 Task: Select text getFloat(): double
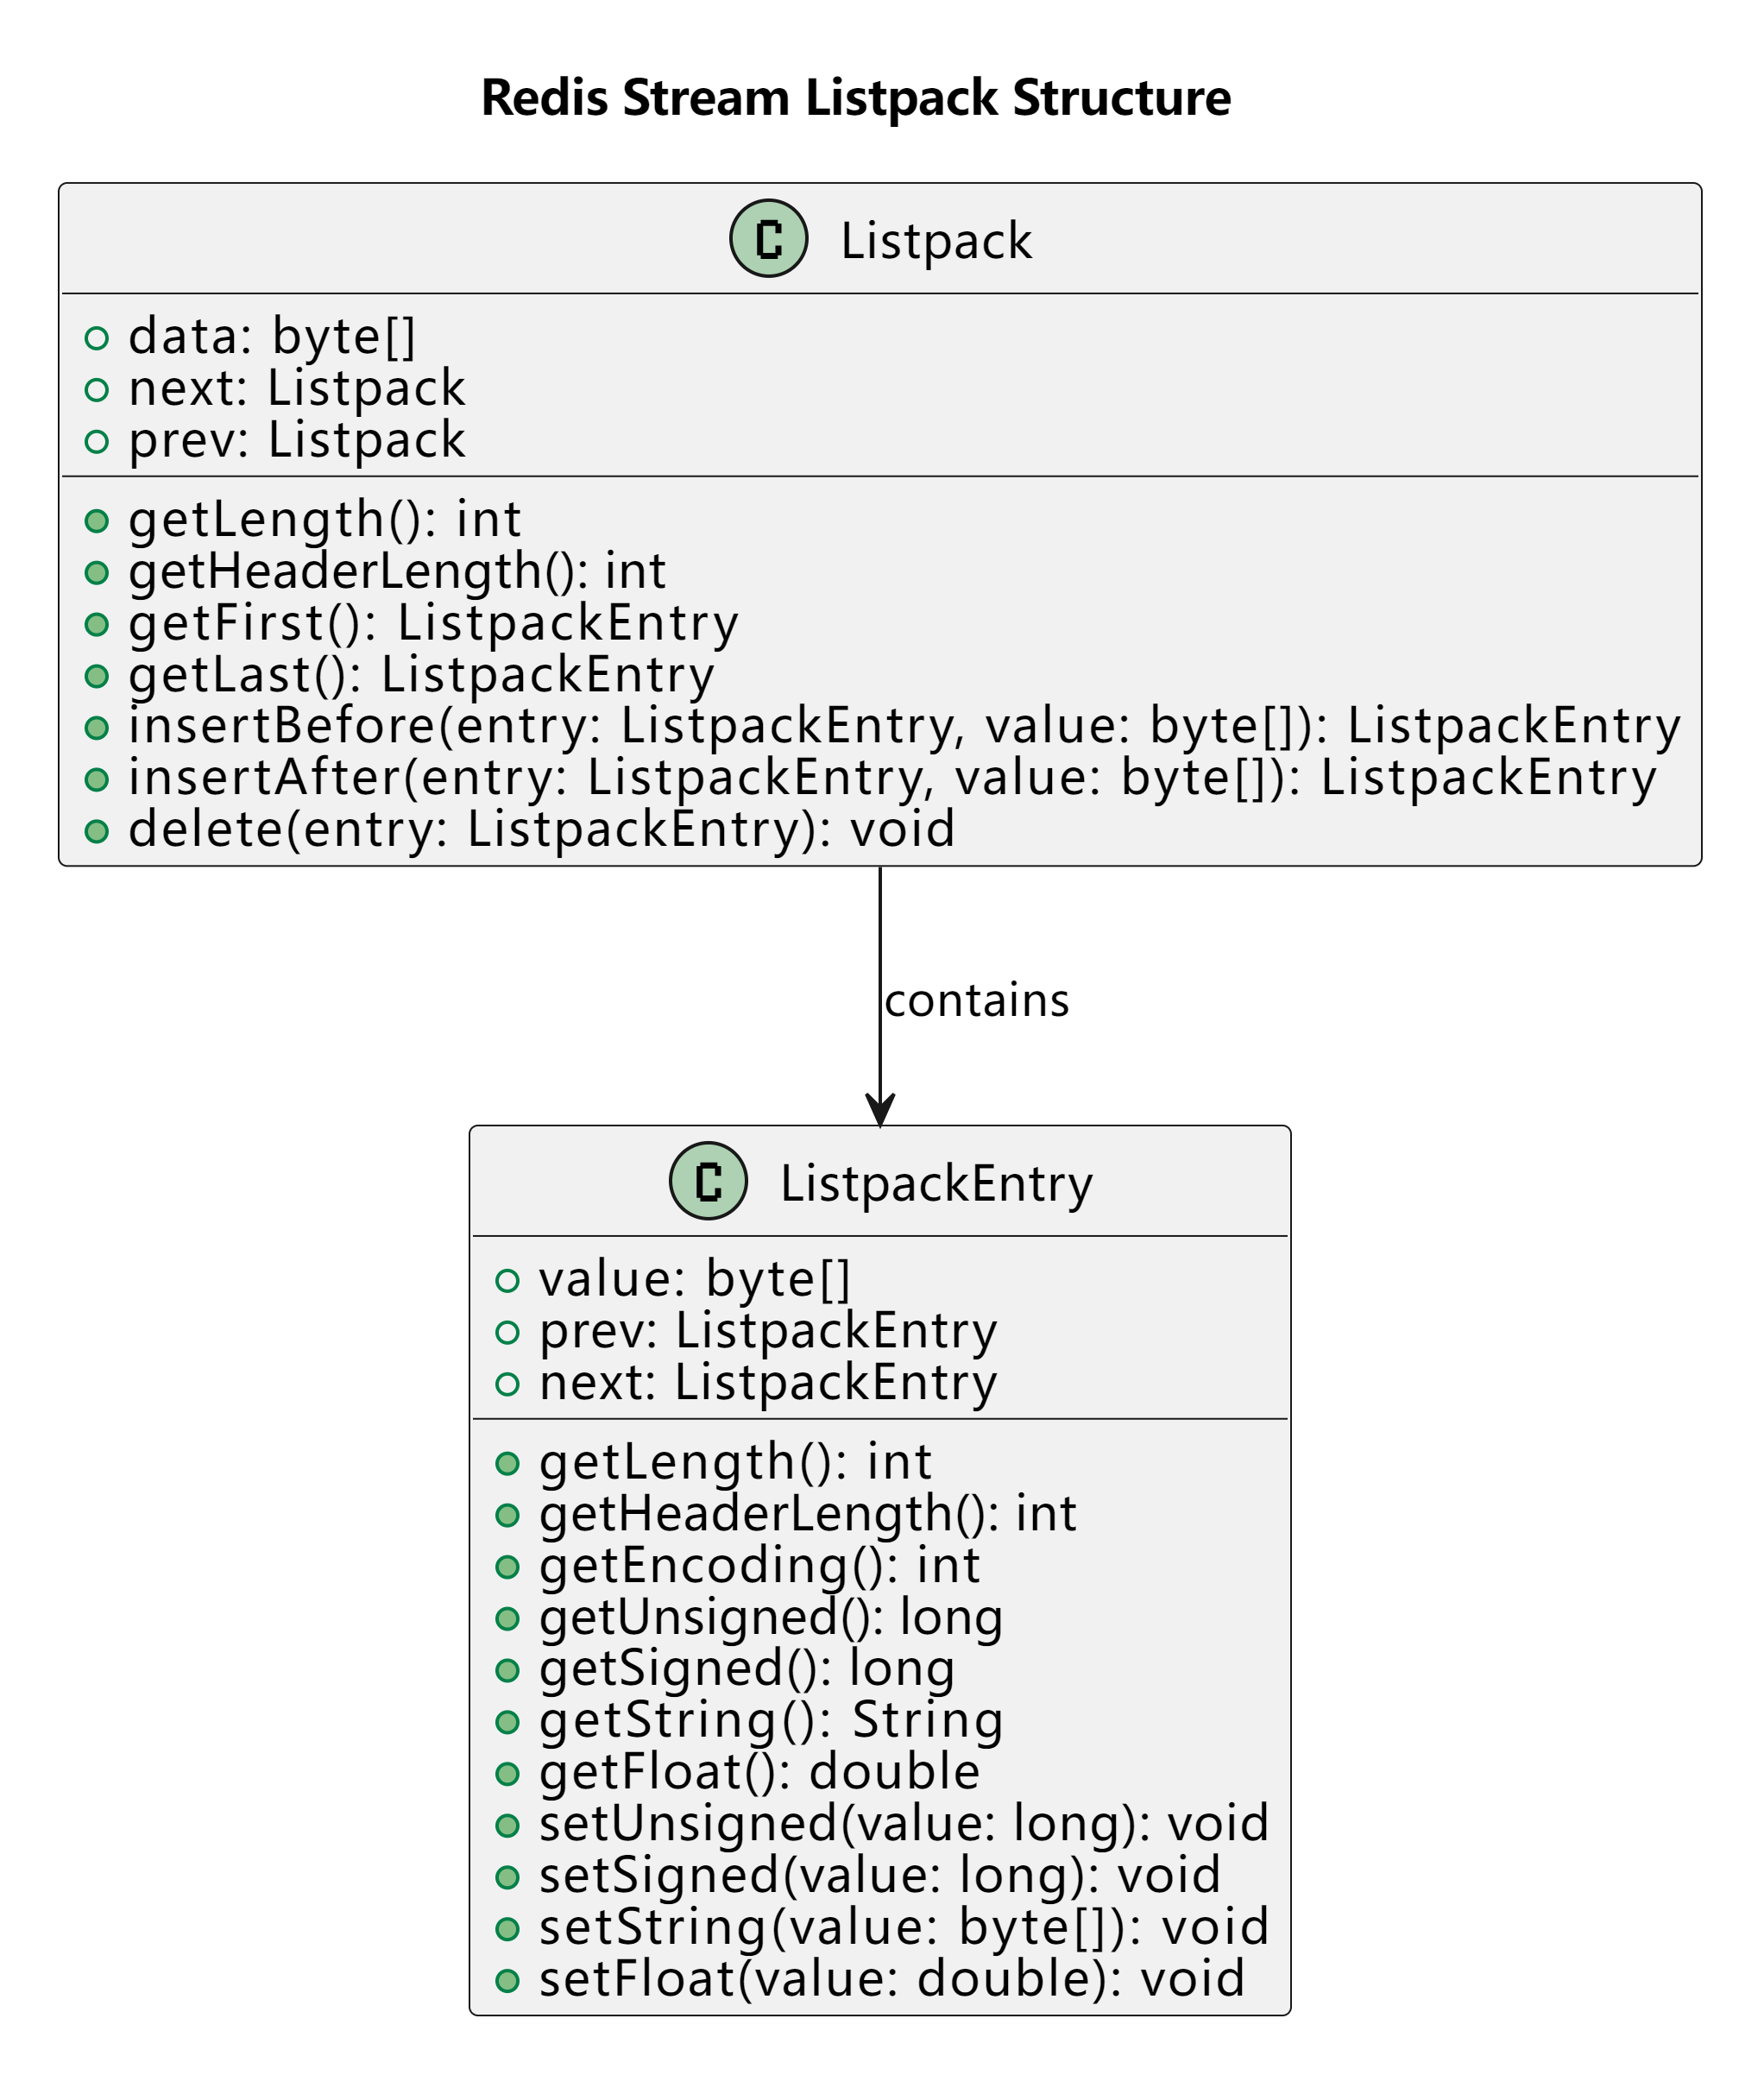[x=760, y=1773]
